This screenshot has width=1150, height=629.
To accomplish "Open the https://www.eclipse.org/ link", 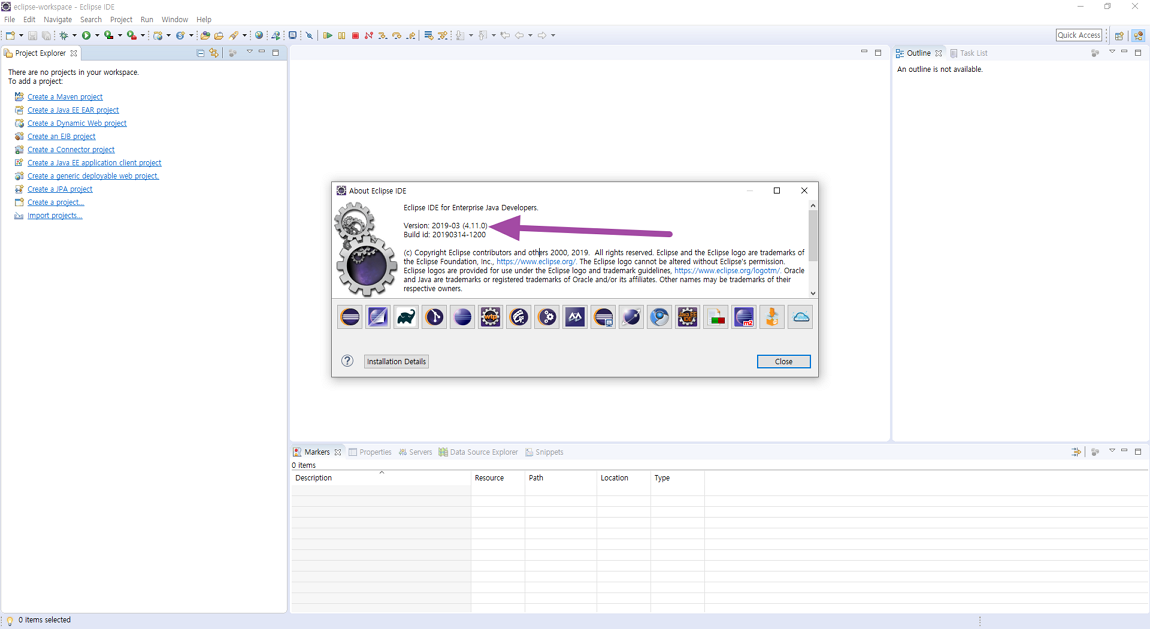I will click(536, 262).
